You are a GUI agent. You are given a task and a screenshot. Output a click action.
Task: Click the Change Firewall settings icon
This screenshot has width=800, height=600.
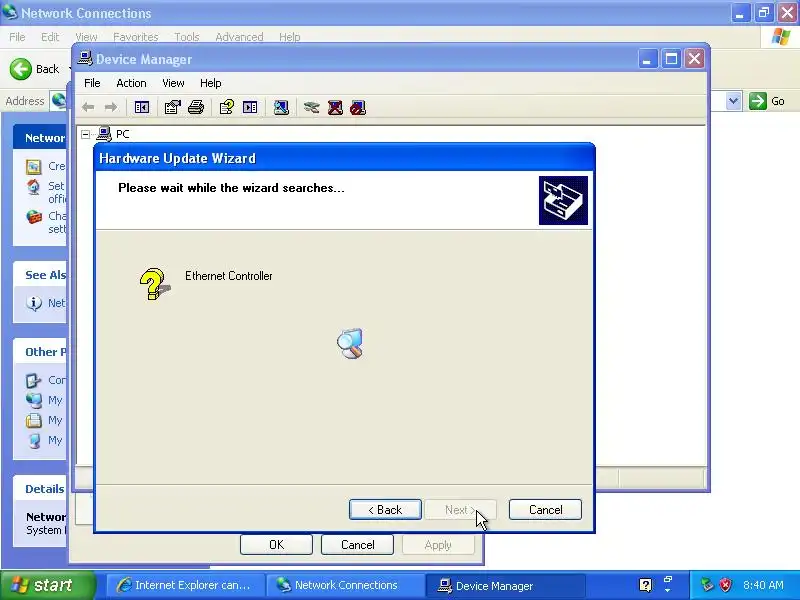(34, 217)
